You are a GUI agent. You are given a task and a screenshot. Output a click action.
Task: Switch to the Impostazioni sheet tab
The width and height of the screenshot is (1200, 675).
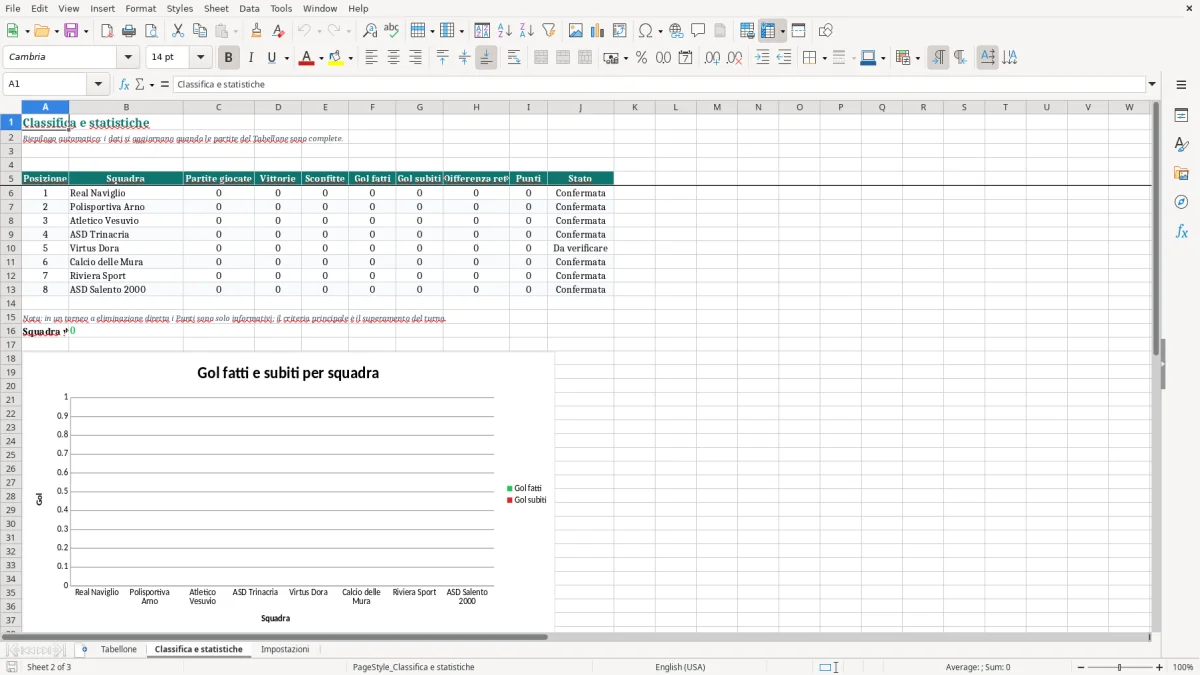click(285, 649)
